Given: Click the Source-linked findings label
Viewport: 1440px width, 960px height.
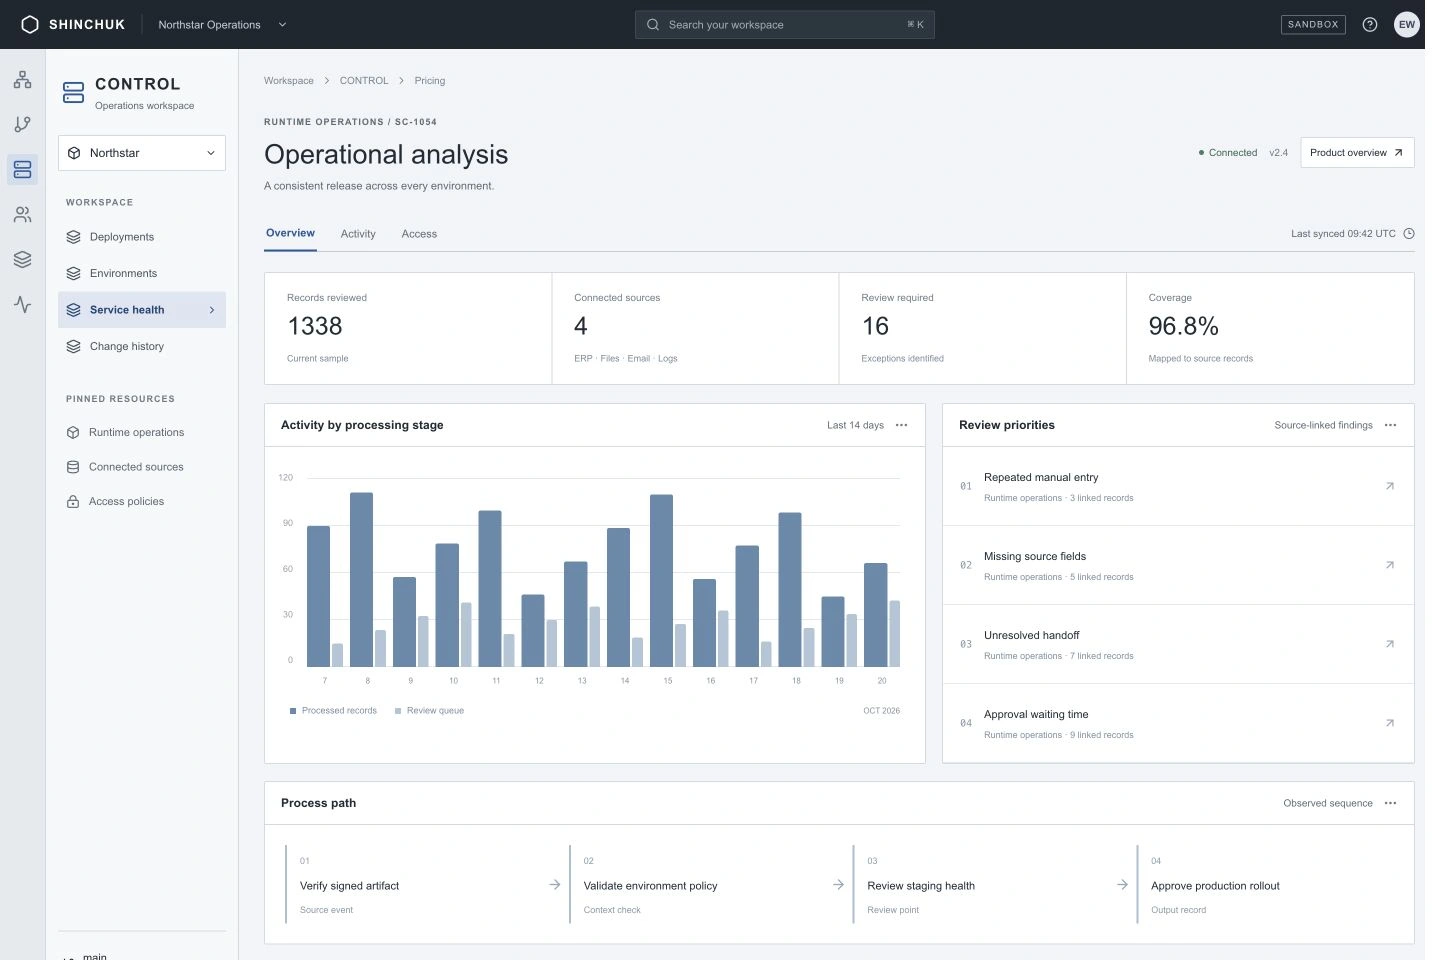Looking at the screenshot, I should tap(1323, 425).
